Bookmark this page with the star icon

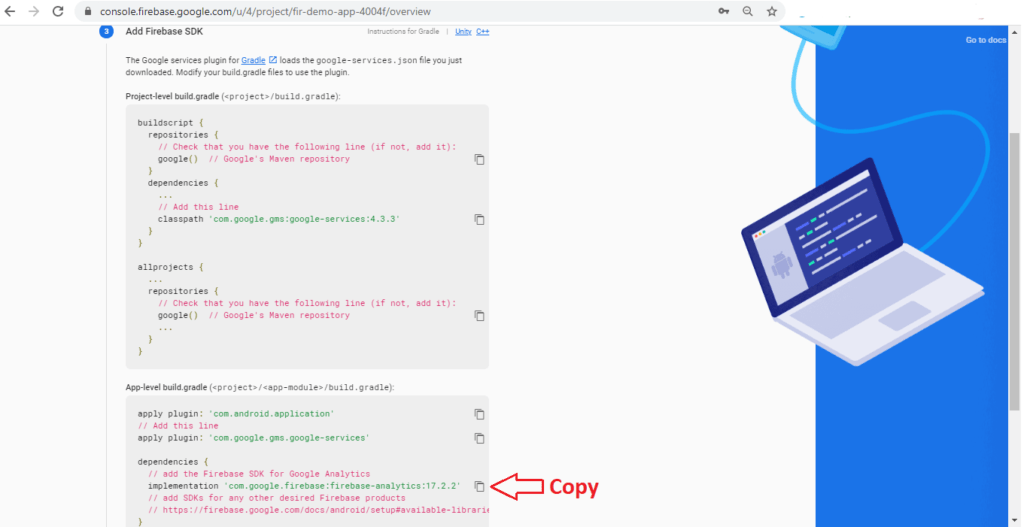coord(772,11)
